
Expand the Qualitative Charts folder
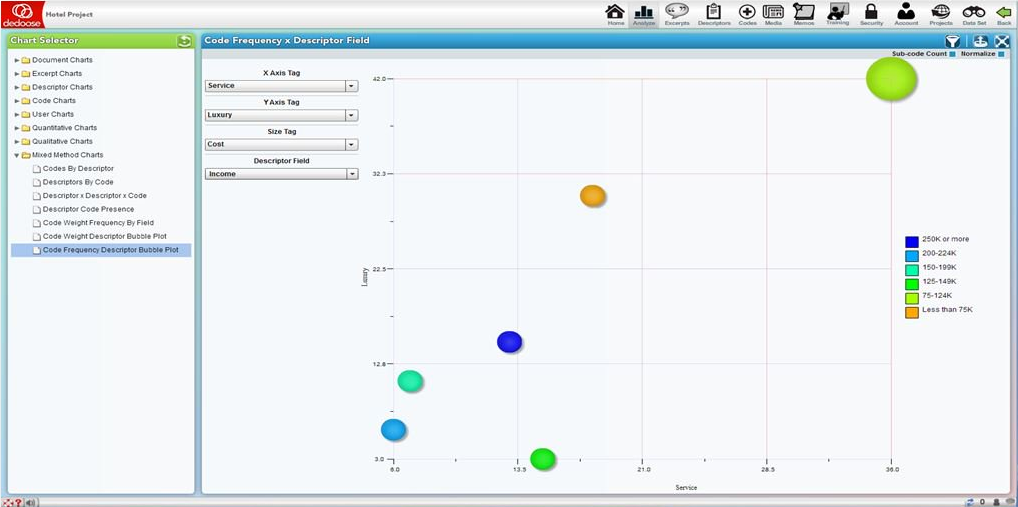click(18, 142)
